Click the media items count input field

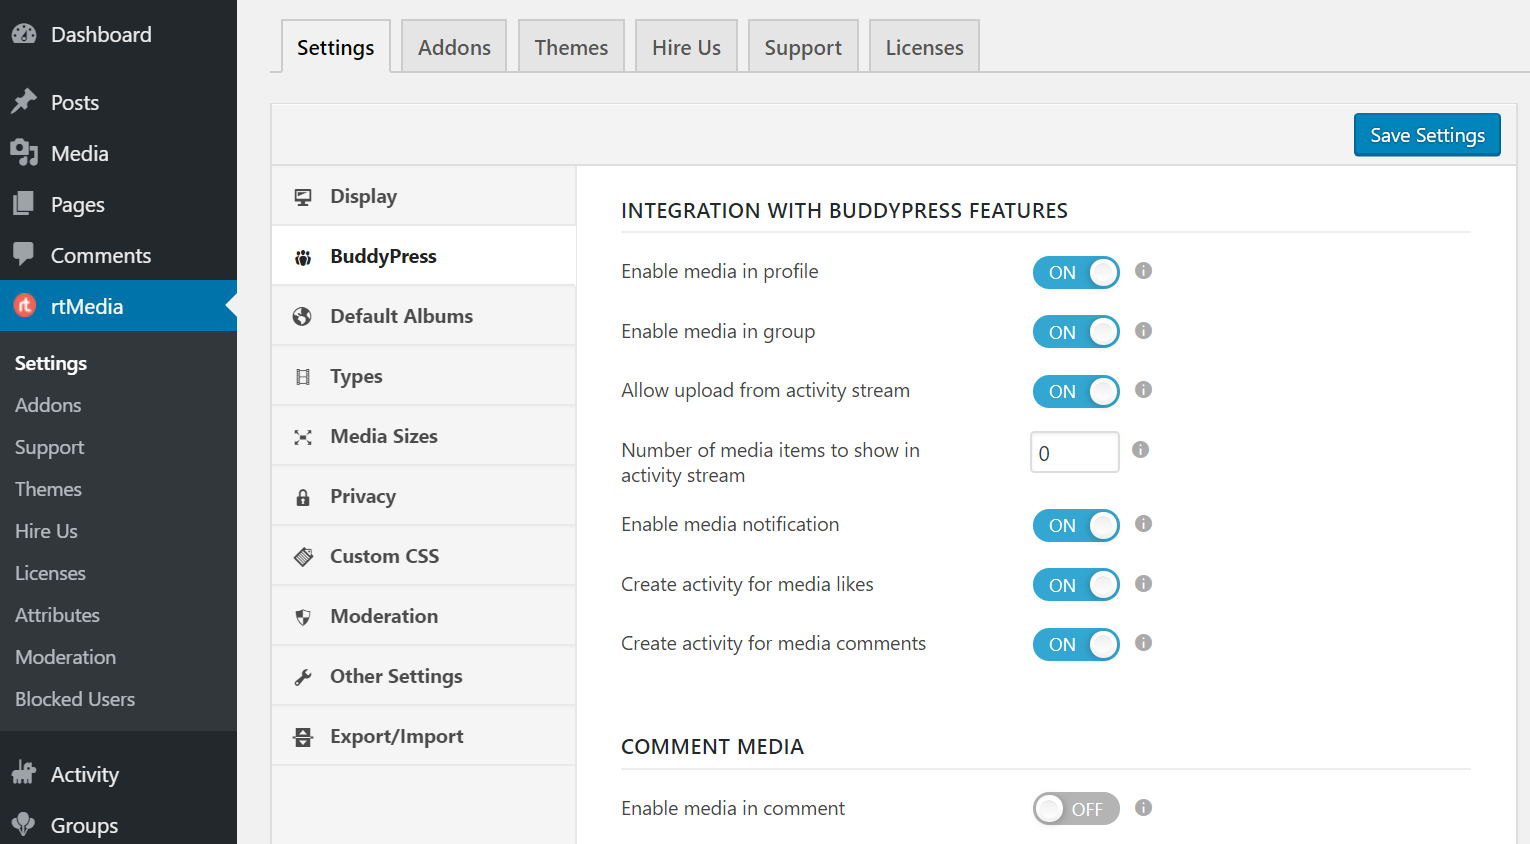click(1074, 452)
